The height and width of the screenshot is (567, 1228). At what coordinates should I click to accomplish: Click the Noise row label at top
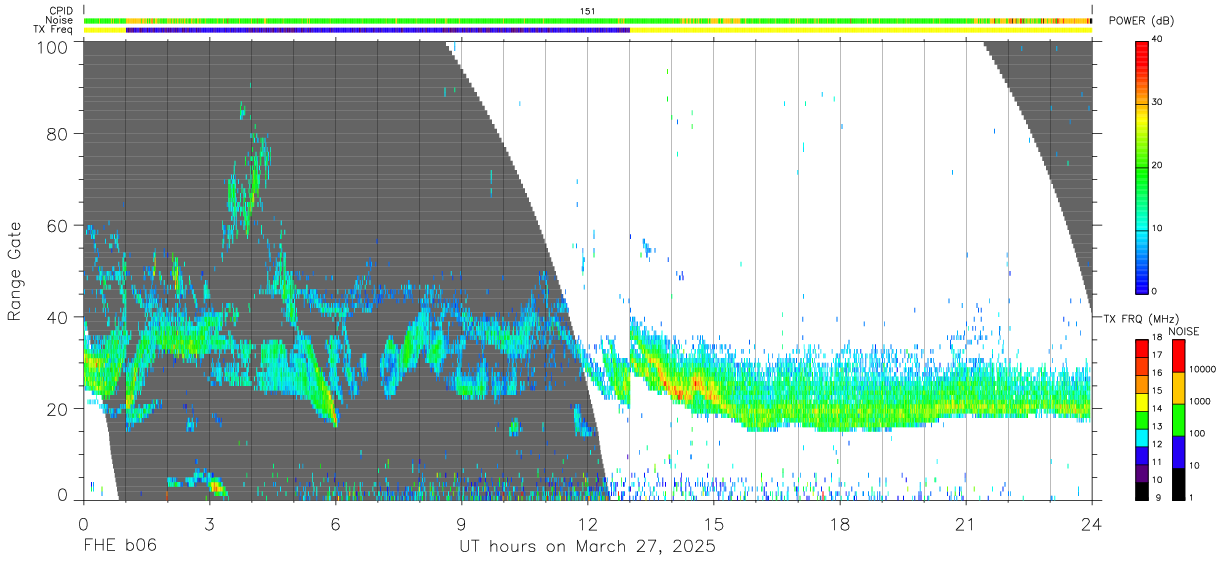pos(60,20)
